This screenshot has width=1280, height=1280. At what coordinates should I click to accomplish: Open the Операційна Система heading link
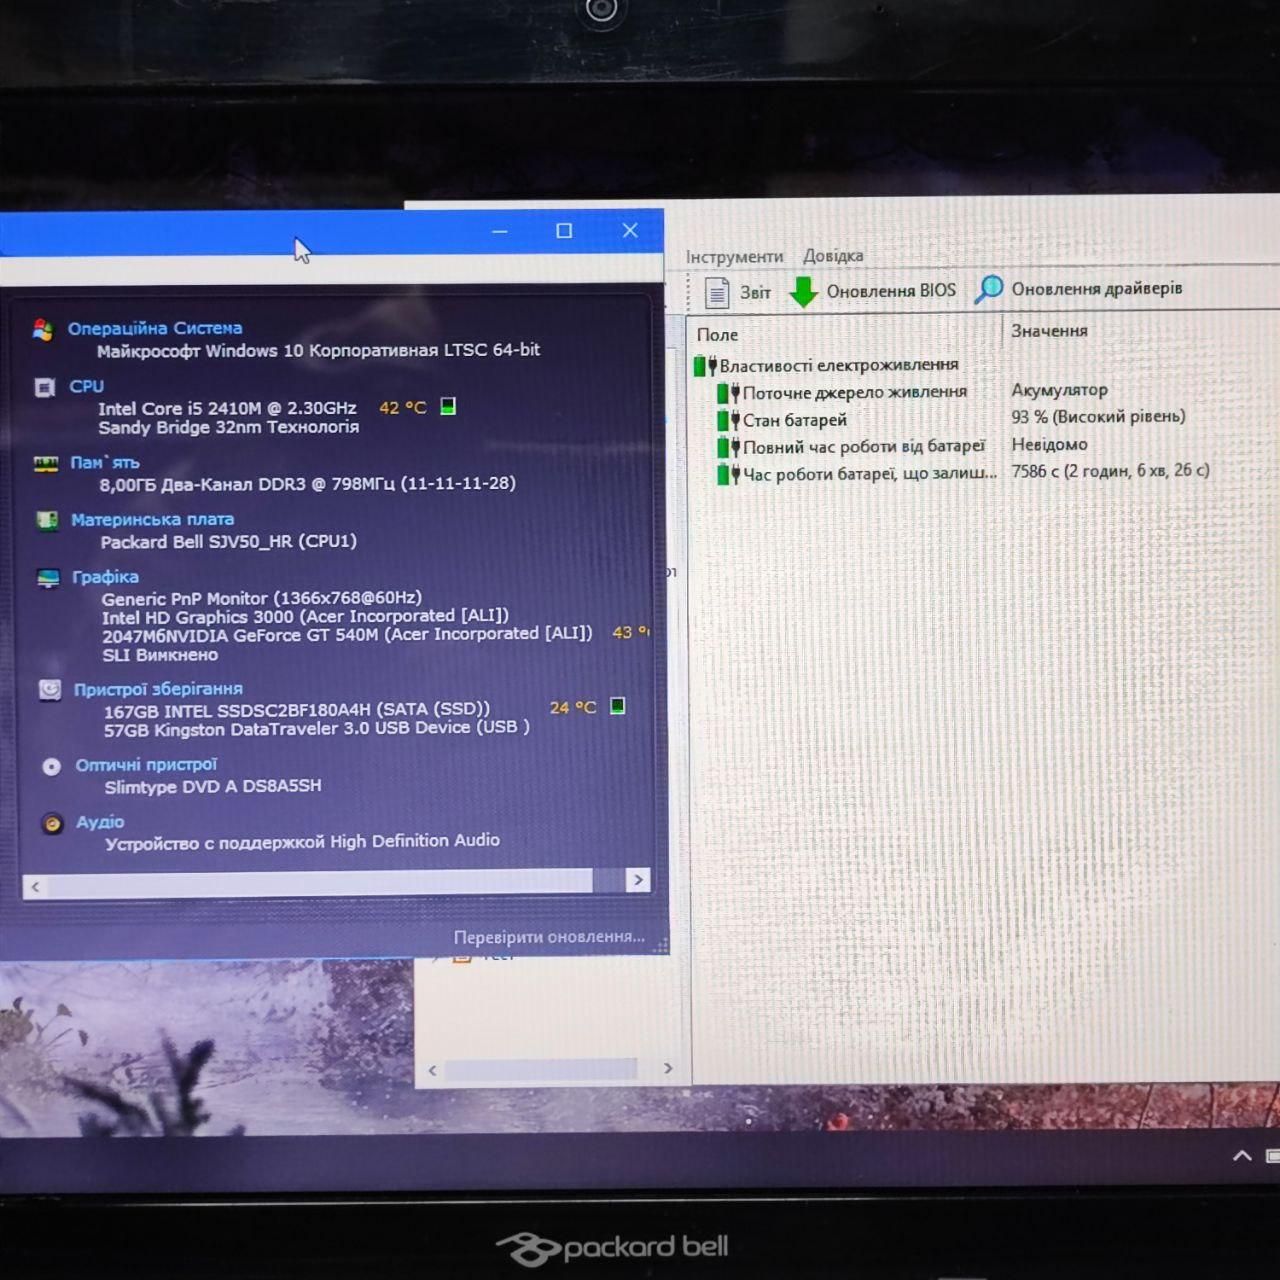(x=155, y=328)
